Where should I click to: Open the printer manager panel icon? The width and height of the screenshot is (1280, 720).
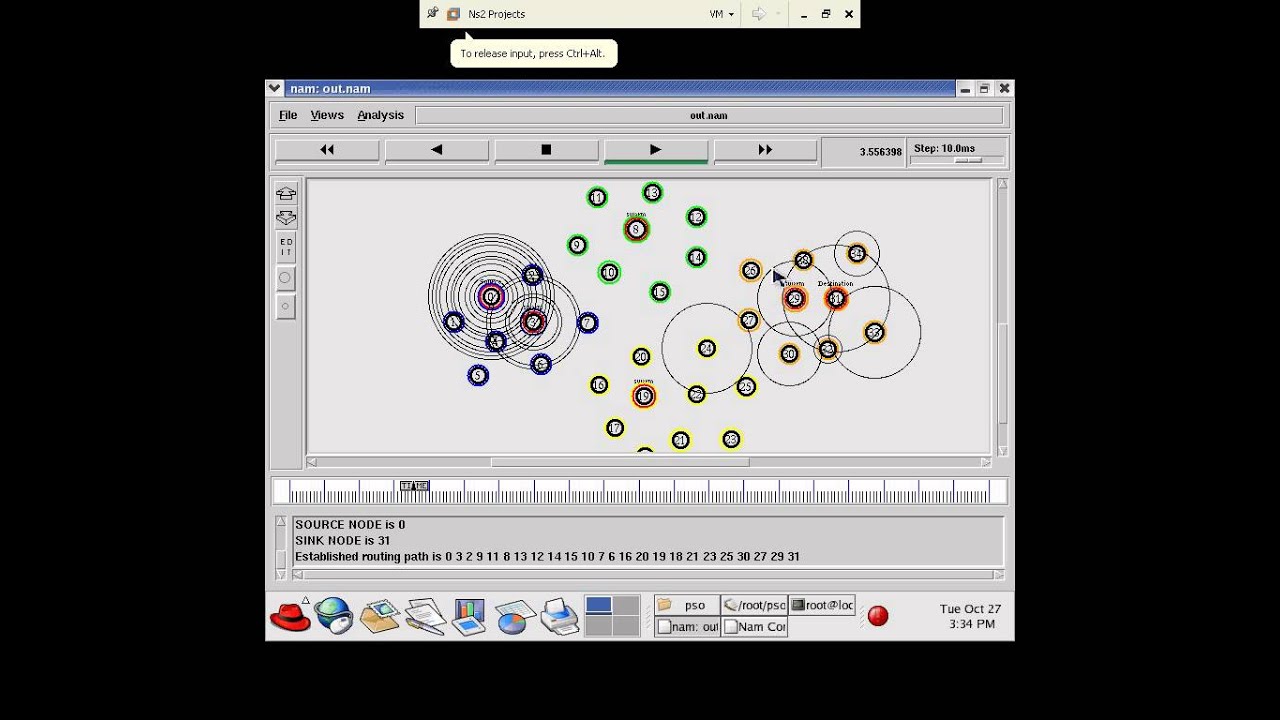click(560, 616)
